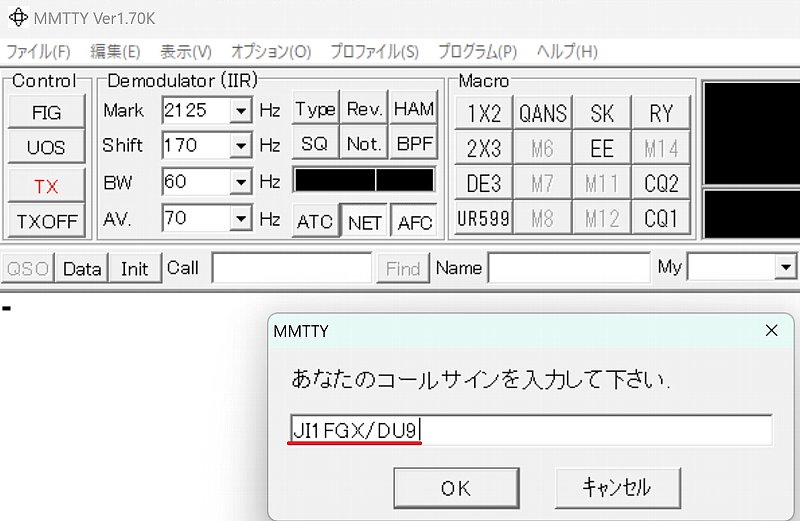Toggle the Rev. reverse button
This screenshot has height=521, width=800.
(364, 108)
